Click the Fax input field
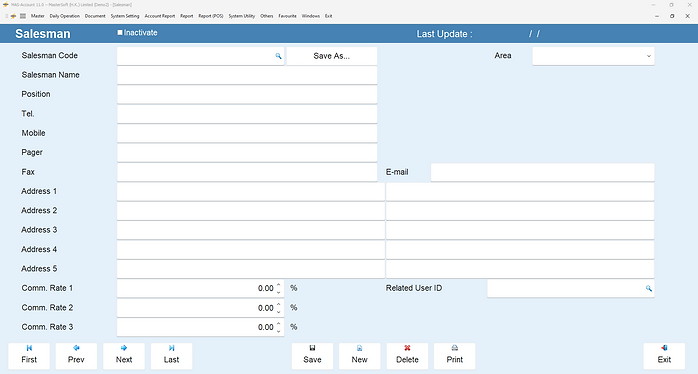 point(247,172)
